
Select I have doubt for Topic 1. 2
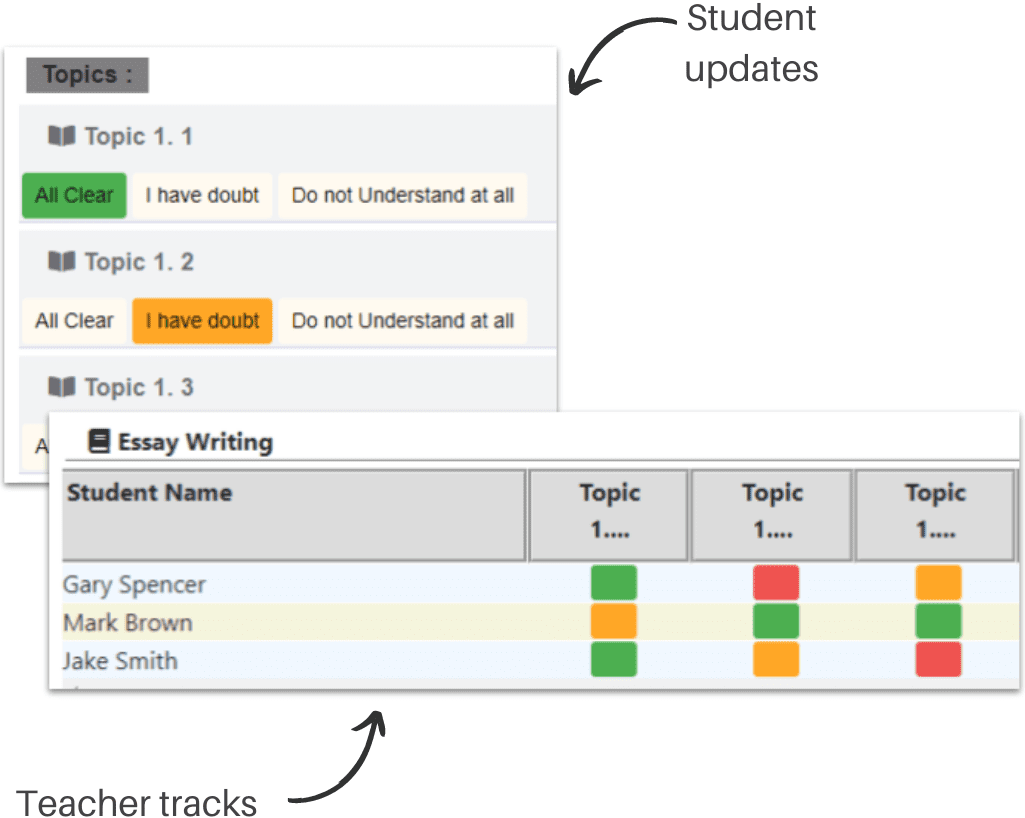[x=202, y=320]
